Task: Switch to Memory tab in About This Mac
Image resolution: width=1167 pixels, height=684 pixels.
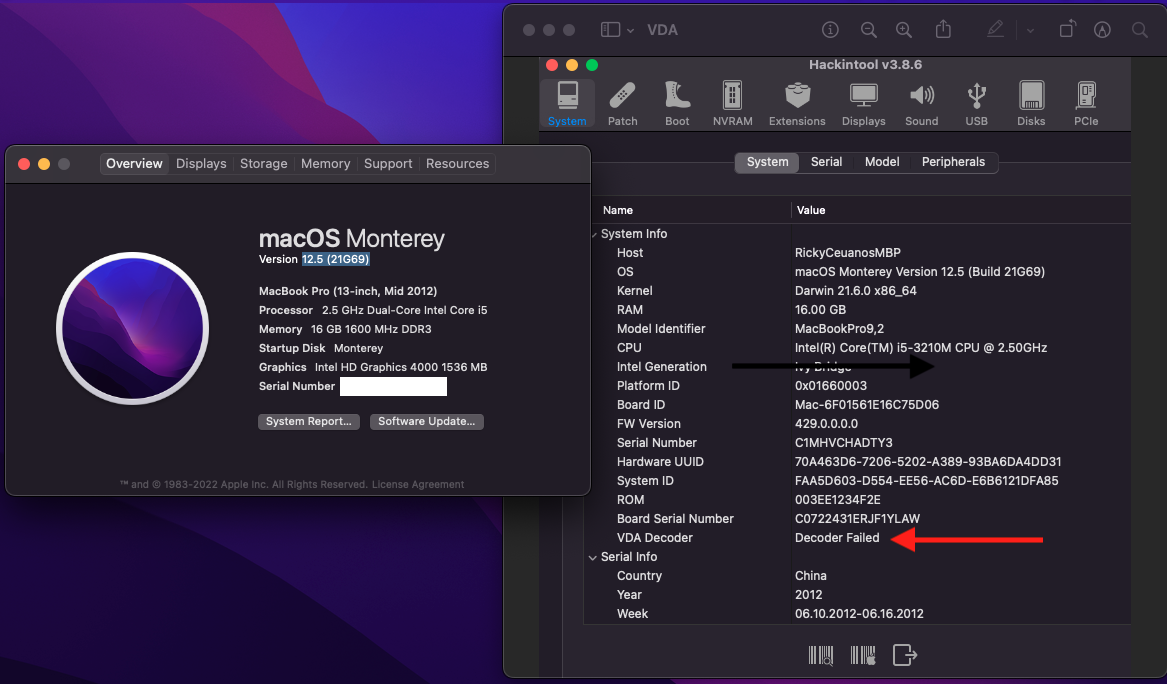Action: pyautogui.click(x=325, y=164)
